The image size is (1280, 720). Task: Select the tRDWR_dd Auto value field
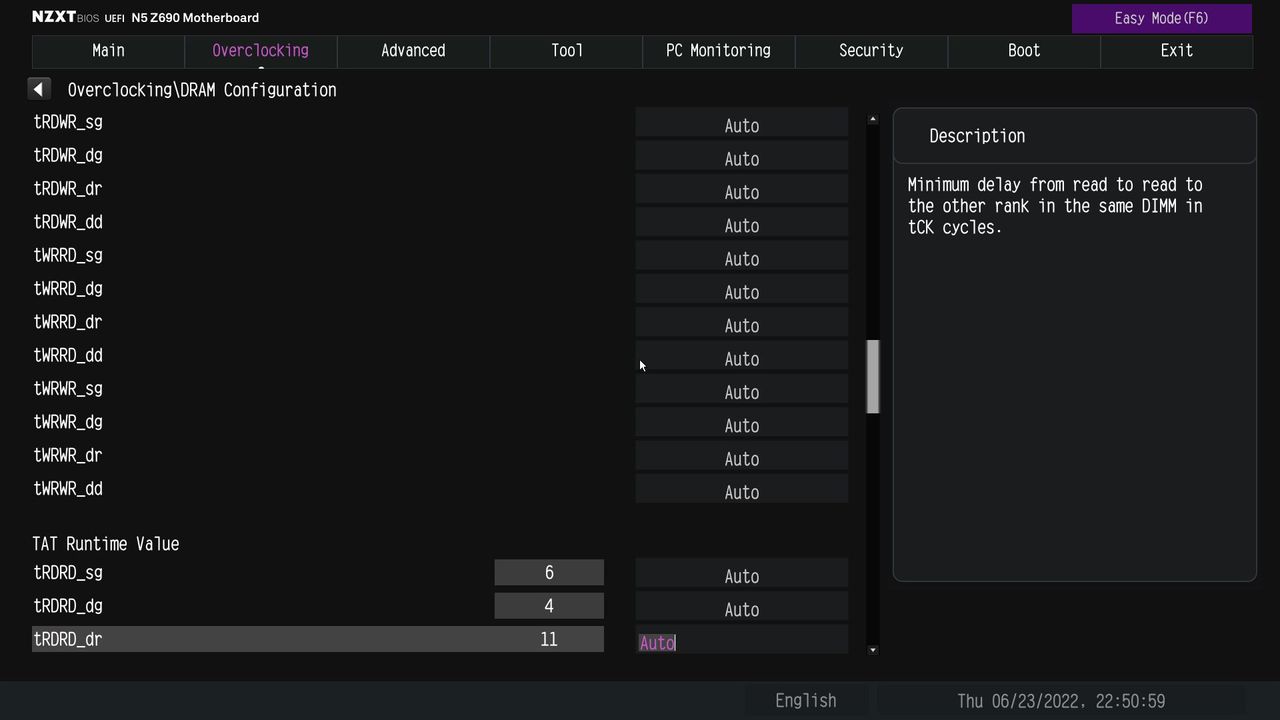(742, 224)
